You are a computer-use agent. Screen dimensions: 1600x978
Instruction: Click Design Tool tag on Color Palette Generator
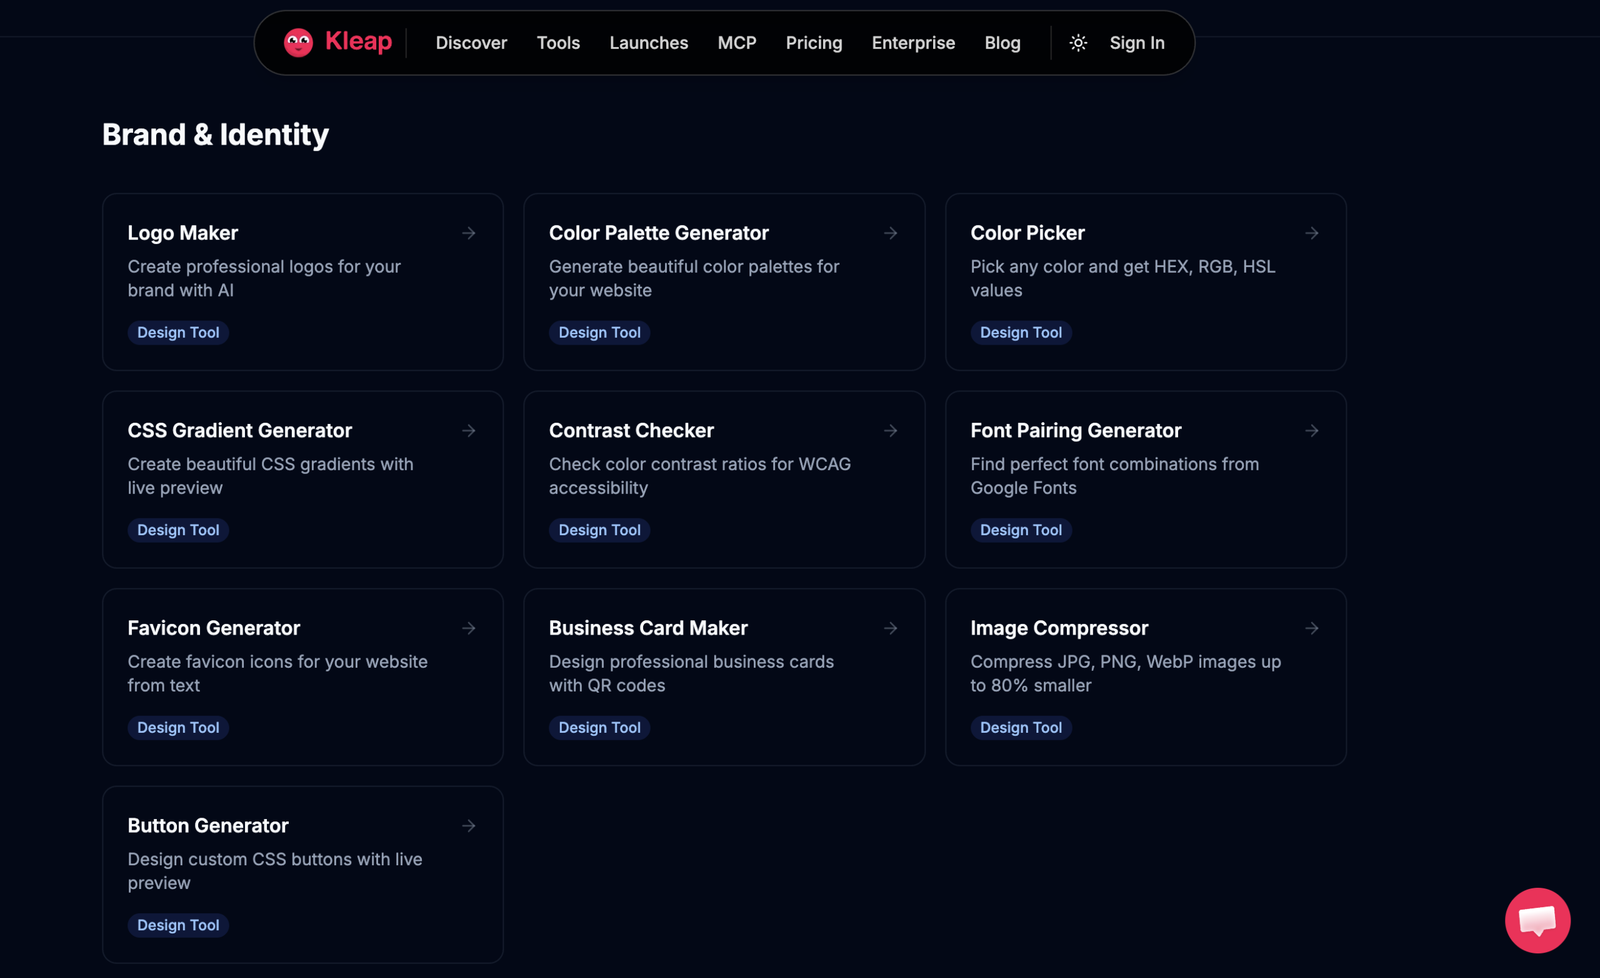tap(600, 333)
